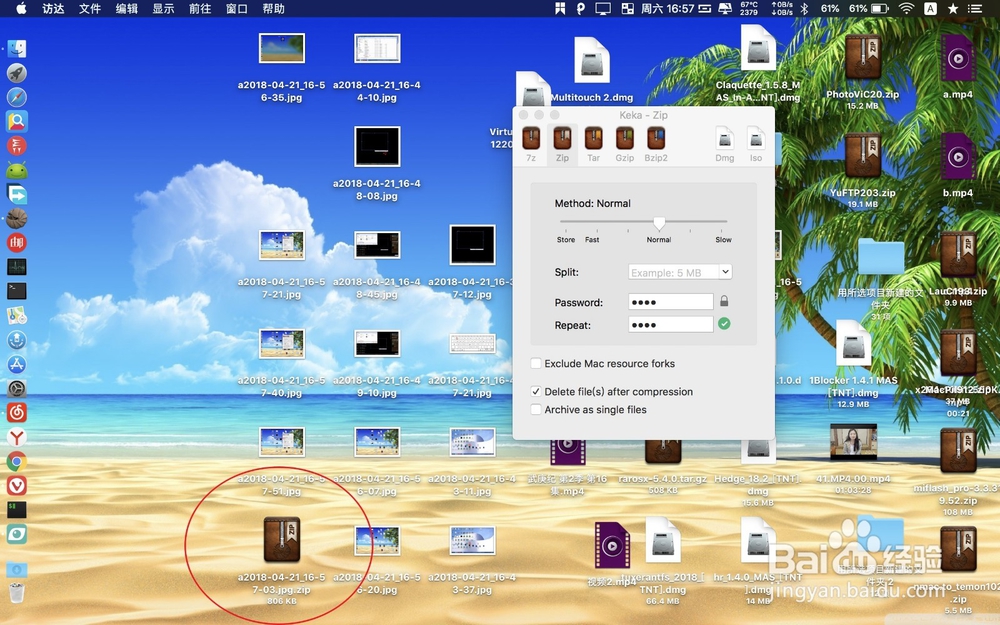Viewport: 1000px width, 625px height.
Task: Enable Archive as single files
Action: tap(536, 409)
